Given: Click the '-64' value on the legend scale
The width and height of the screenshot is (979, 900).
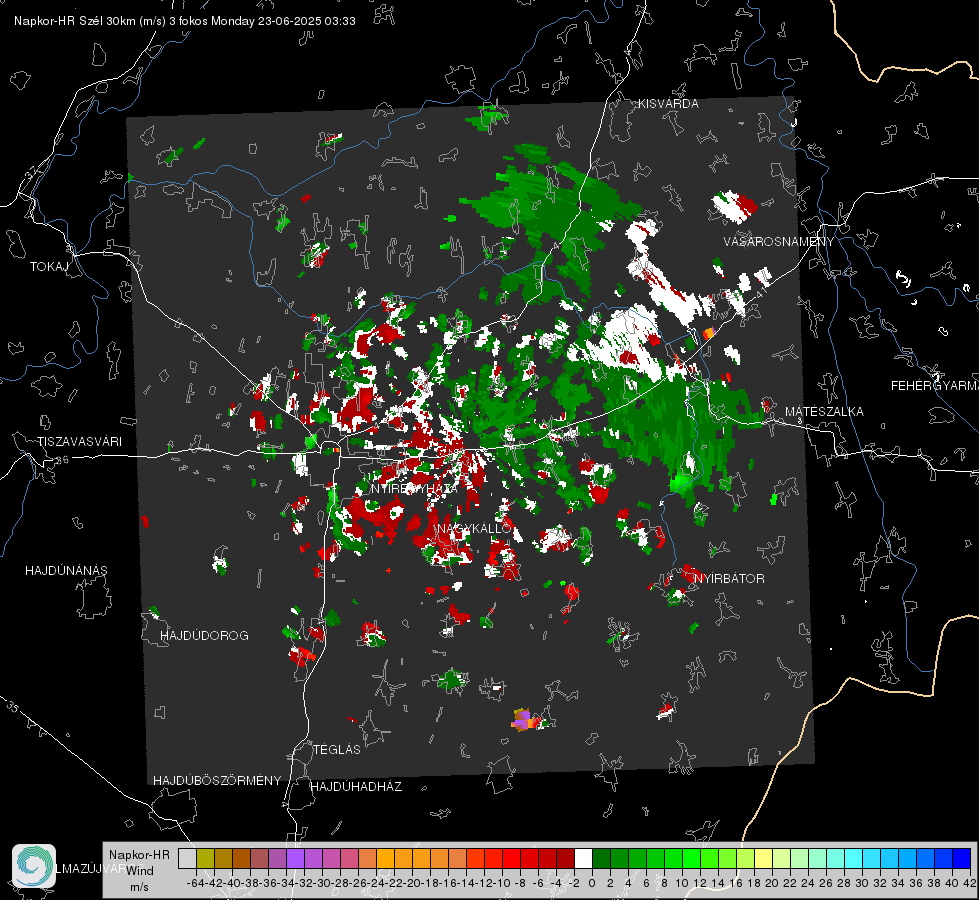Looking at the screenshot, I should pos(195,883).
